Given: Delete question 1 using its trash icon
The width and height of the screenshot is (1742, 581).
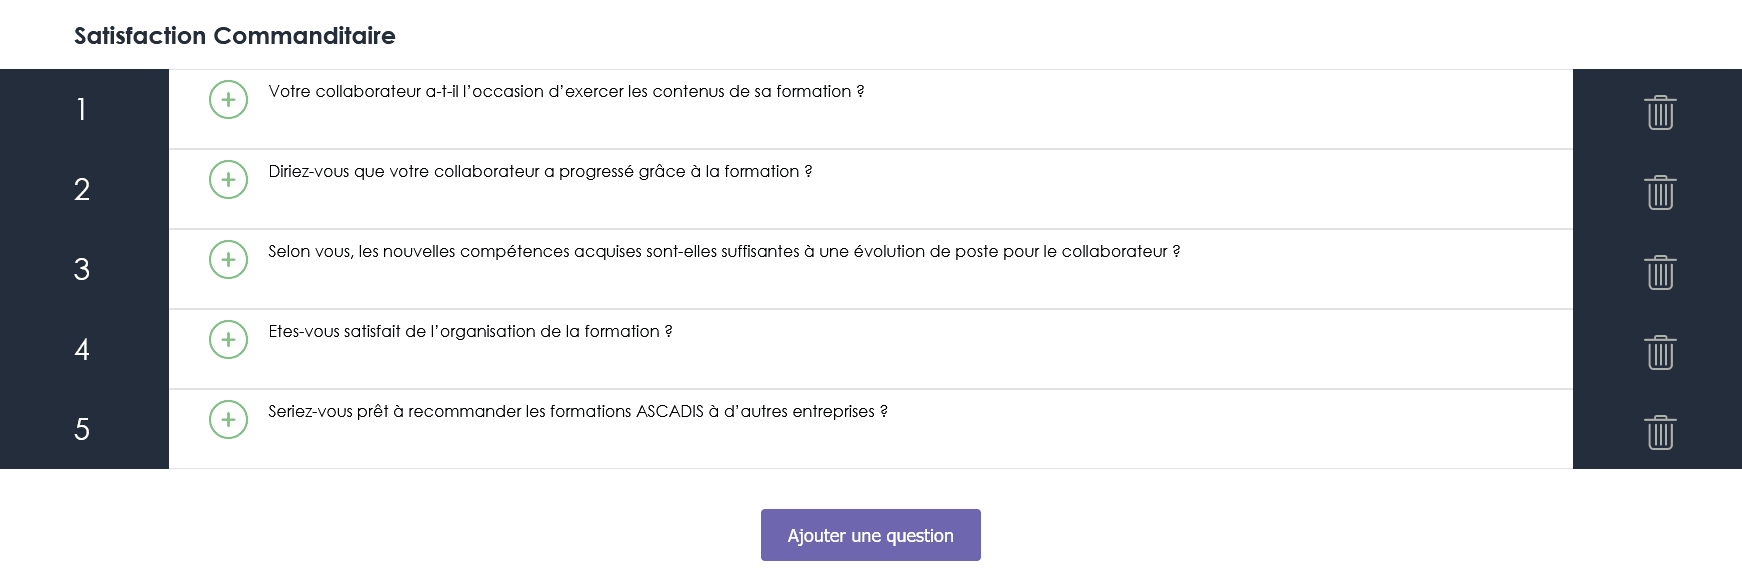Looking at the screenshot, I should click(x=1659, y=114).
